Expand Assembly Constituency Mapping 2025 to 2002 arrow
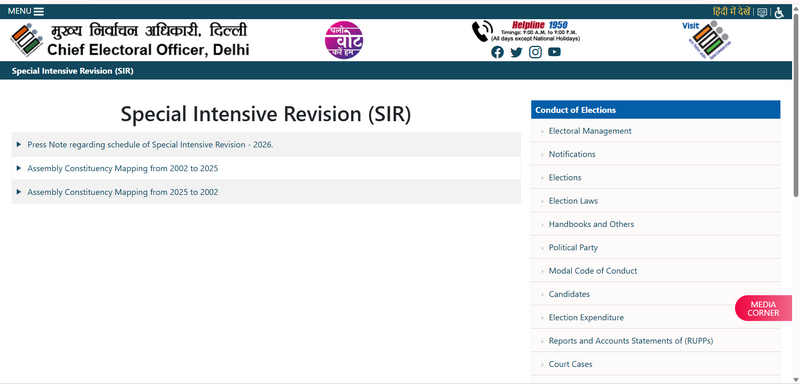This screenshot has width=800, height=384. (19, 192)
